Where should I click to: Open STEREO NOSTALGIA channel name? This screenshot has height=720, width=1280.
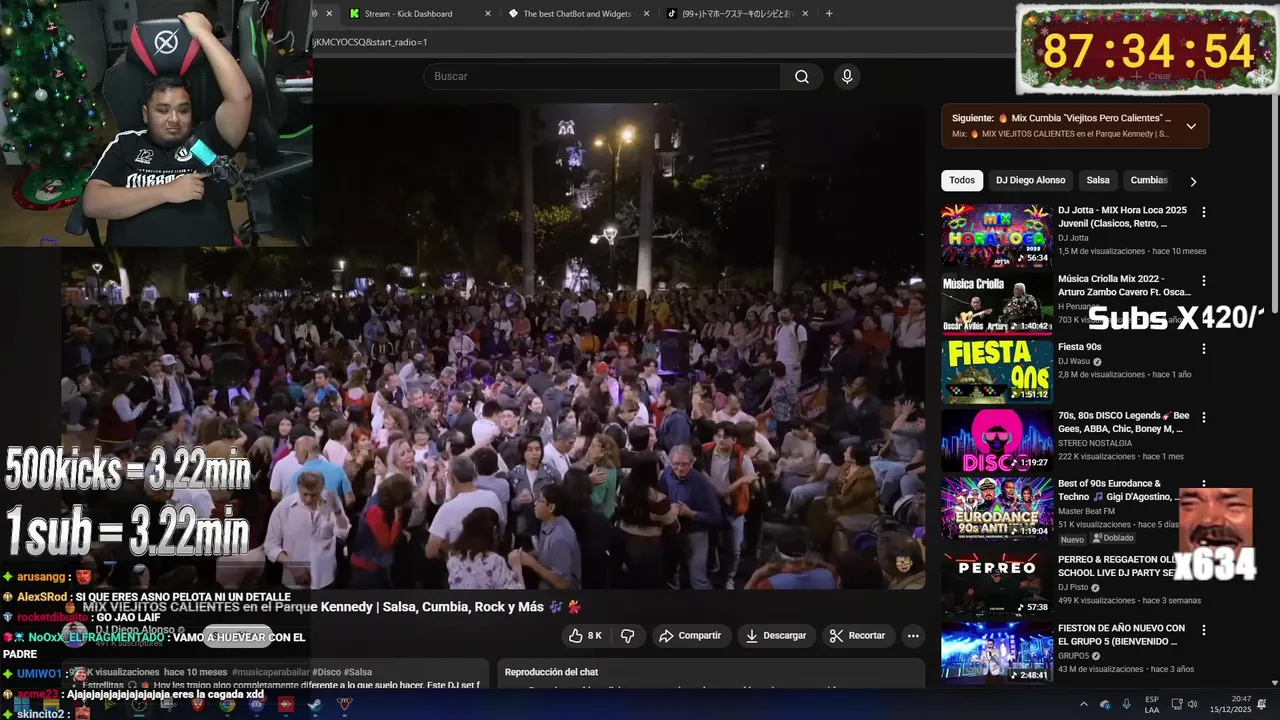(x=1095, y=443)
